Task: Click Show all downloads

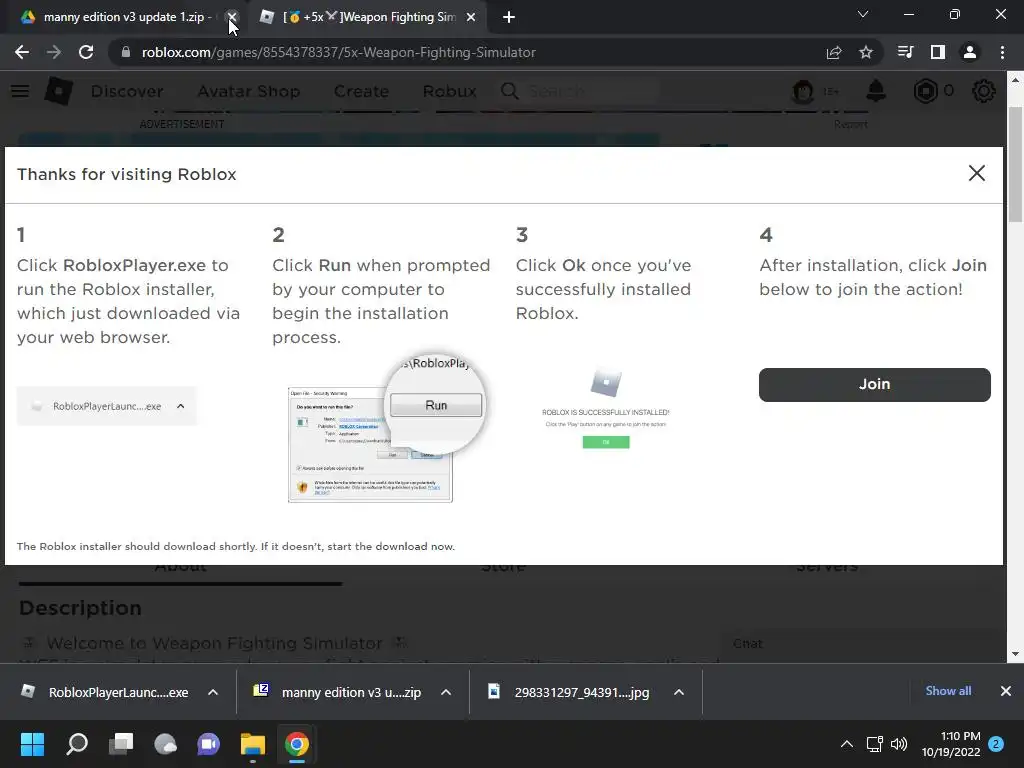Action: [948, 691]
